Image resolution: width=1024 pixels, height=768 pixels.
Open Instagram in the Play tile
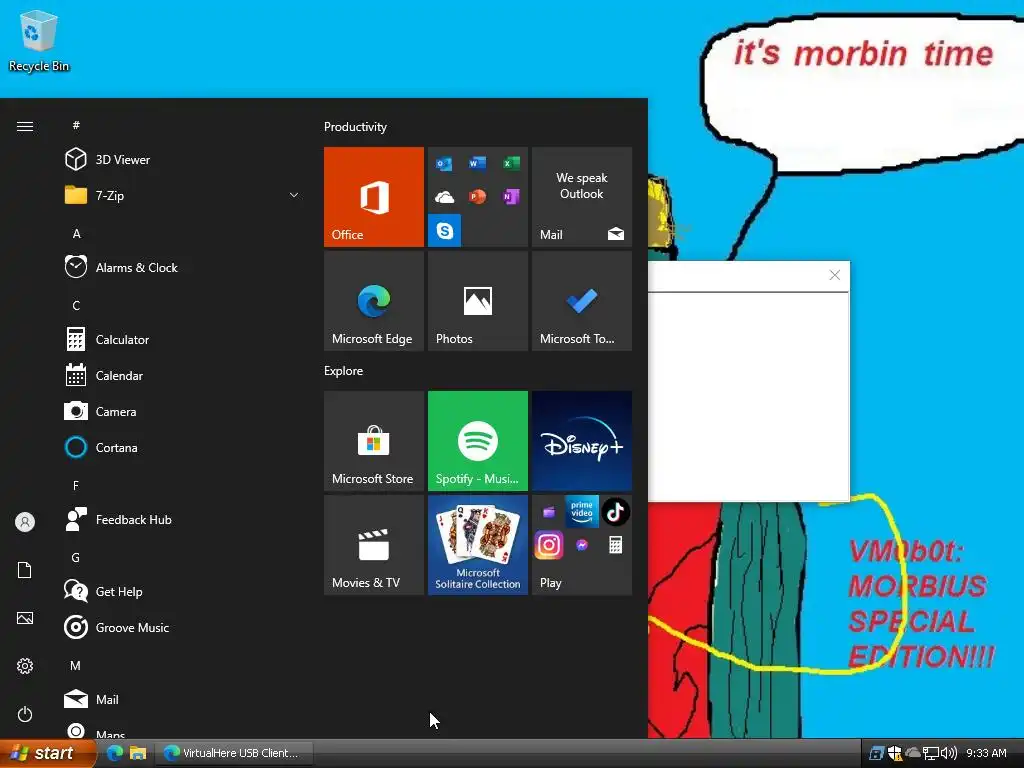coord(549,545)
